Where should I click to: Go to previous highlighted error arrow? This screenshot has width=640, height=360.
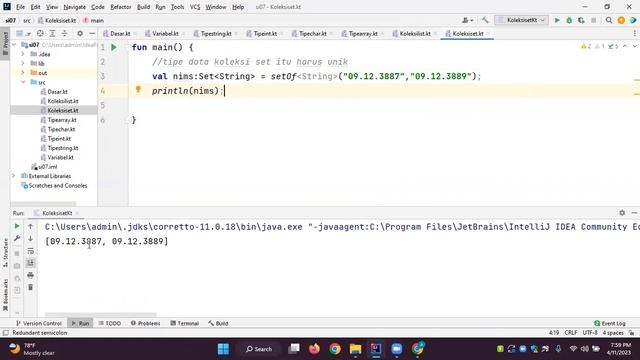click(x=625, y=47)
